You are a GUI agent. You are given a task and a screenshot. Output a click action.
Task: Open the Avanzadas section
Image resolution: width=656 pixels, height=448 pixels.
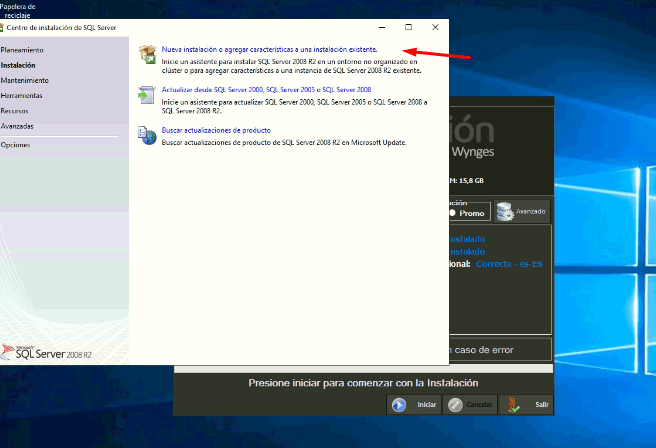point(17,127)
